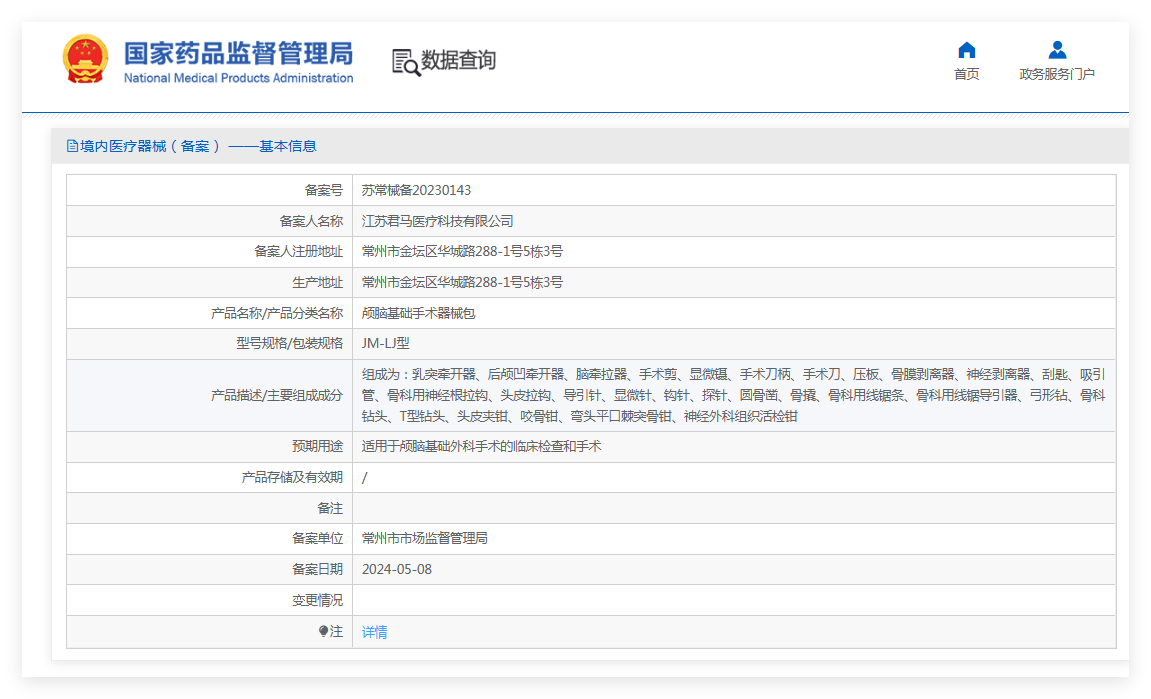The height and width of the screenshot is (699, 1151).
Task: Click National Medical Products Administration English text
Action: click(238, 78)
